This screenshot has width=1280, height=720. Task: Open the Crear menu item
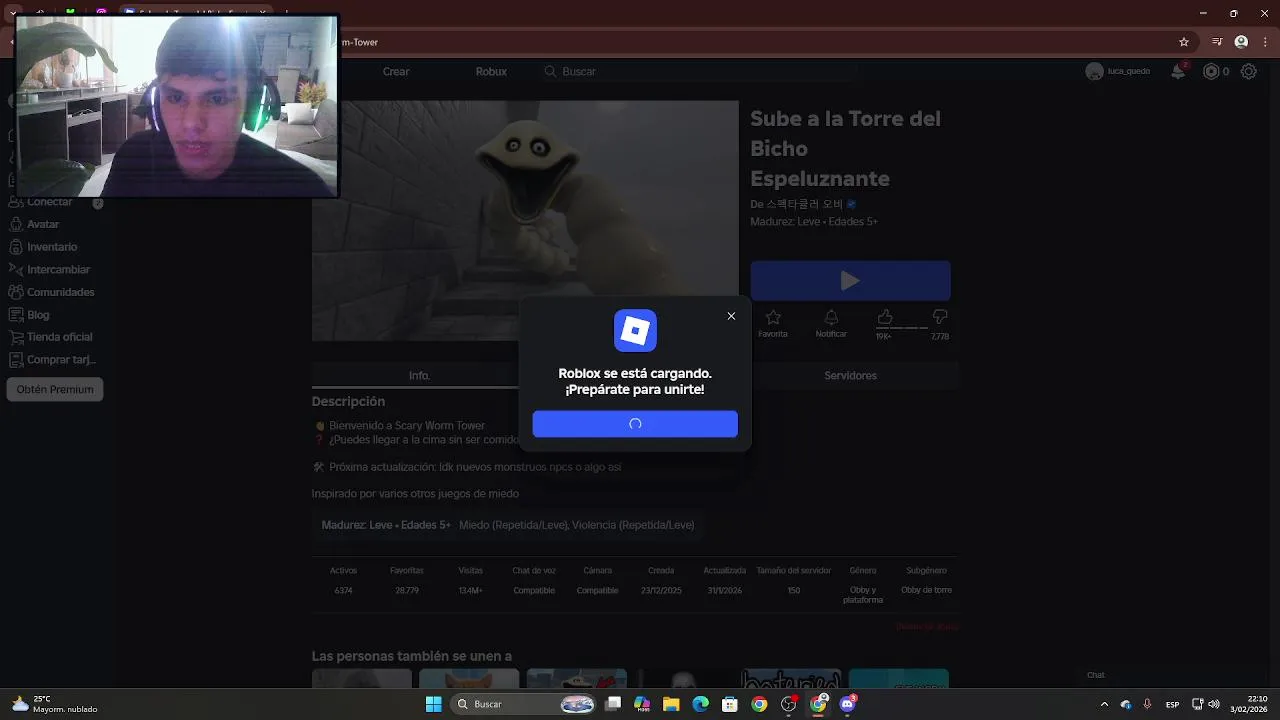pyautogui.click(x=396, y=71)
